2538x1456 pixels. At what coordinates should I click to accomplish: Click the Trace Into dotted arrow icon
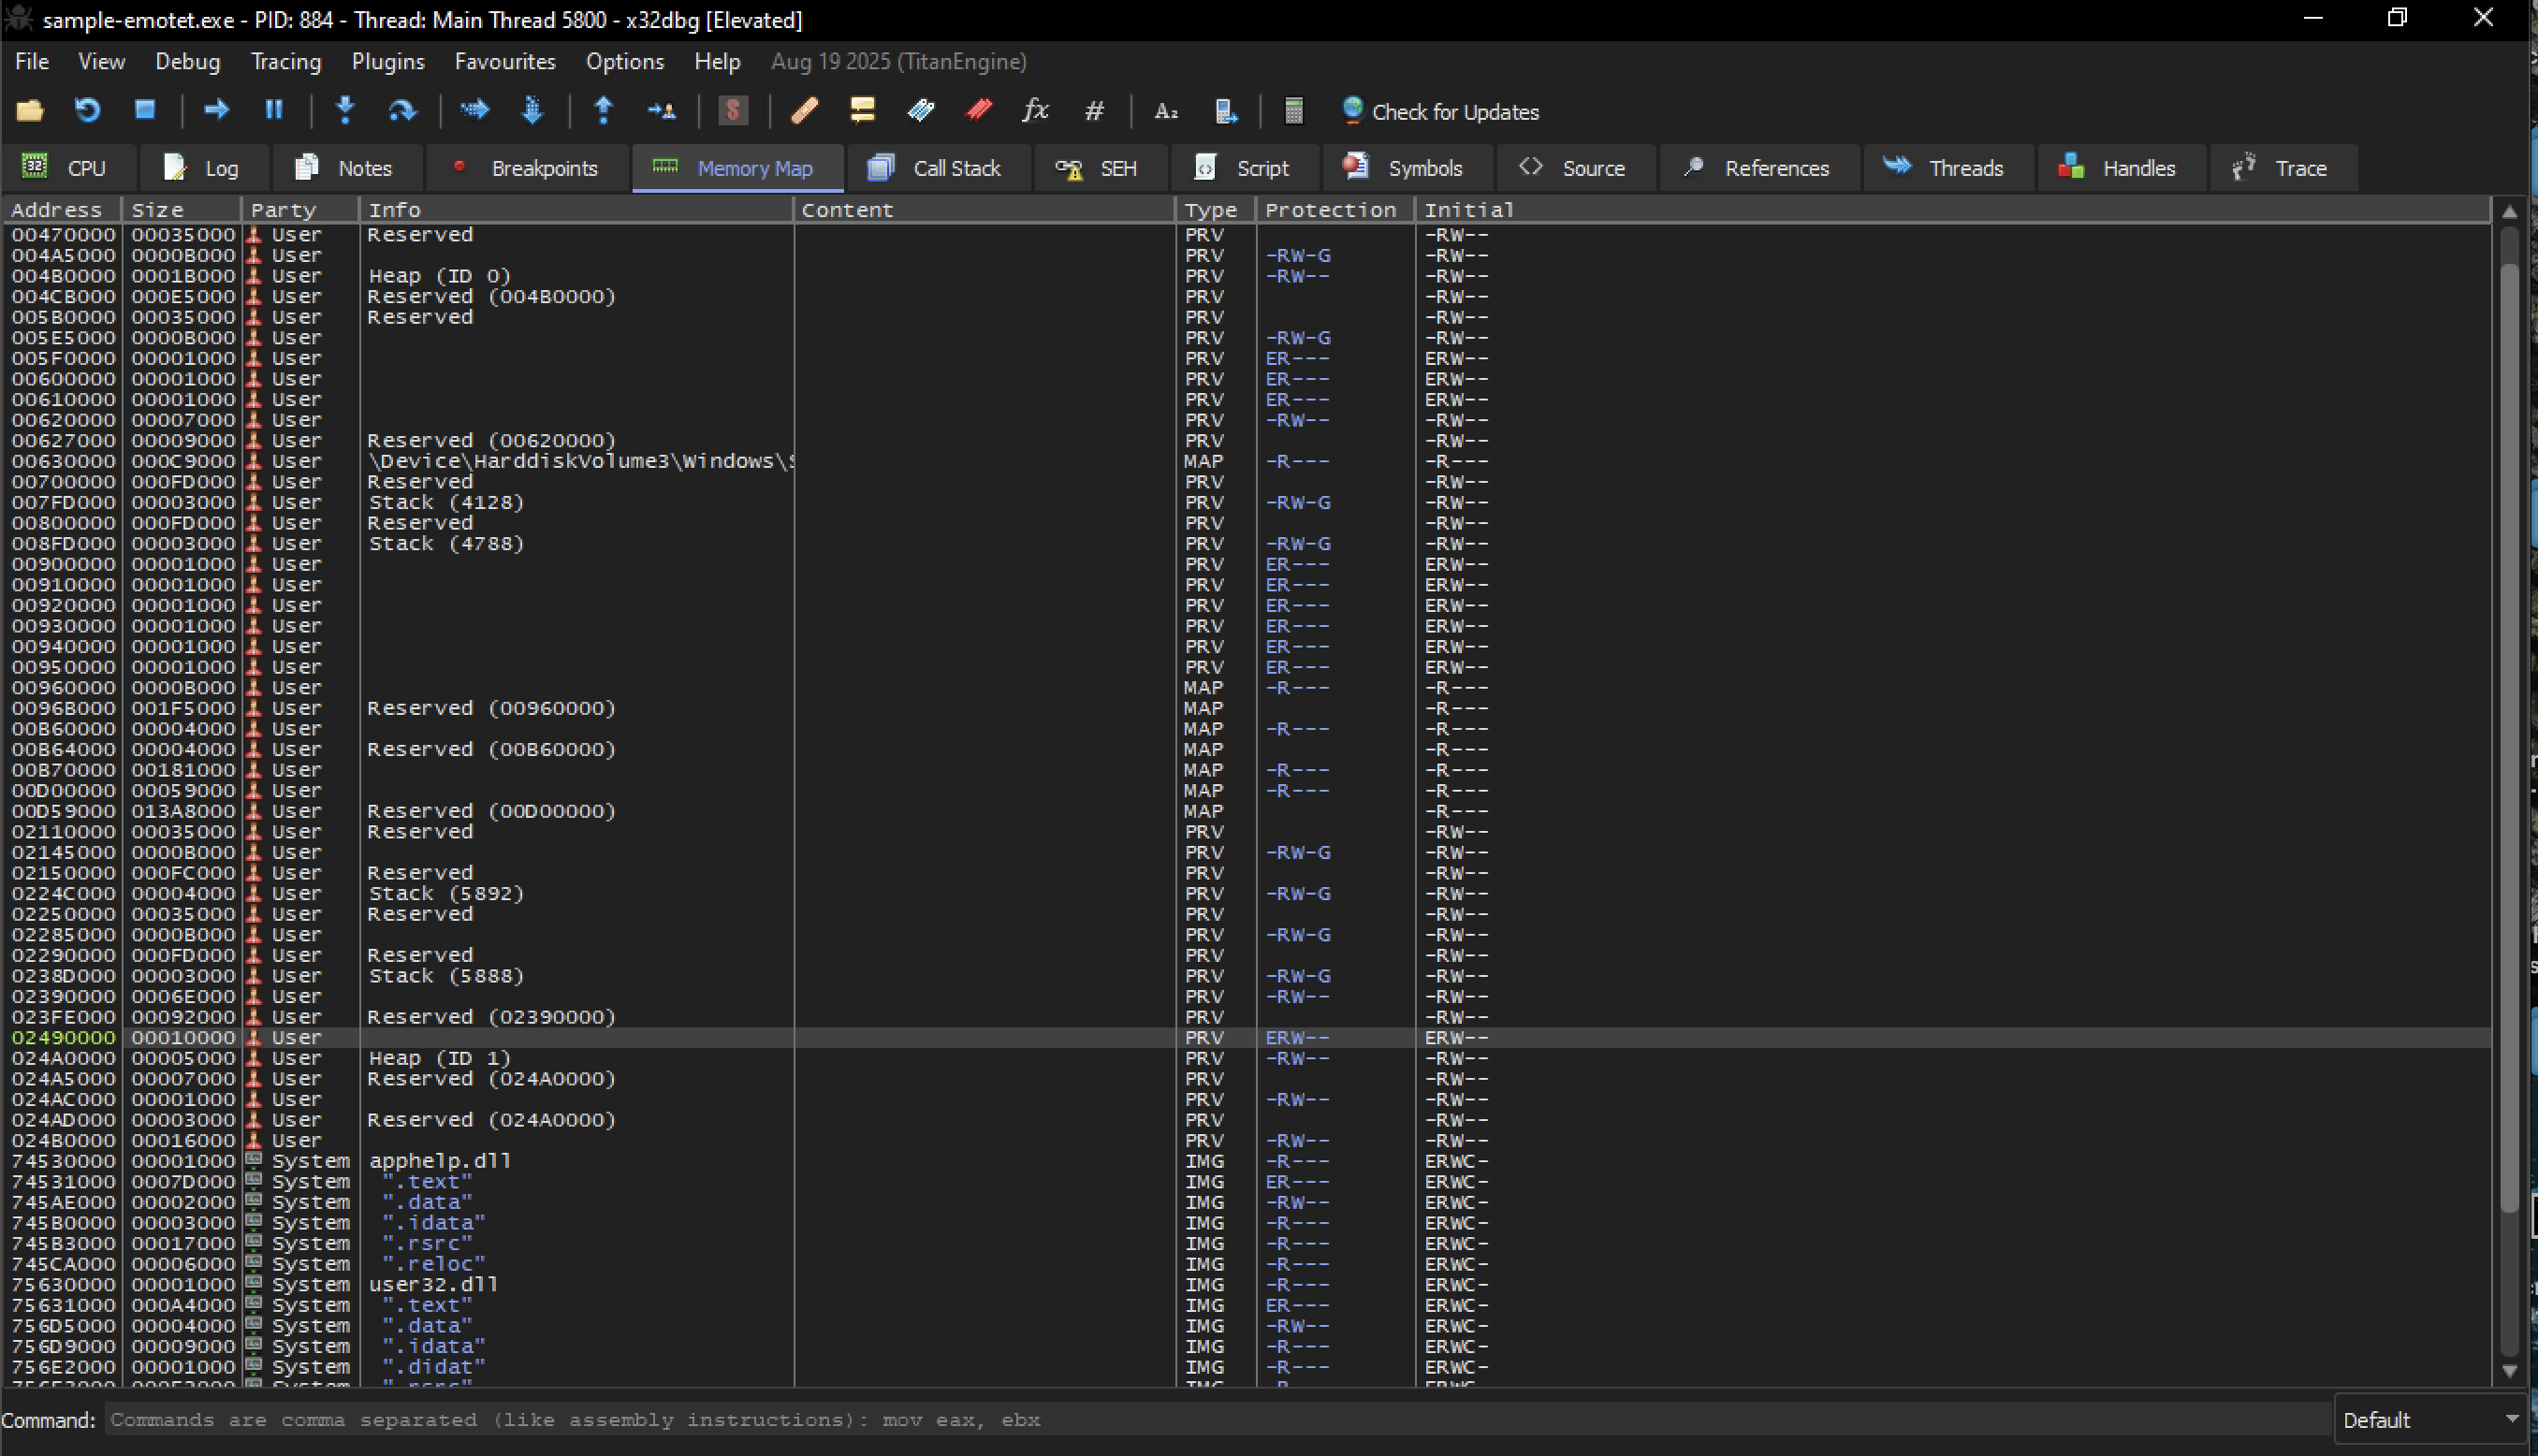[x=474, y=110]
